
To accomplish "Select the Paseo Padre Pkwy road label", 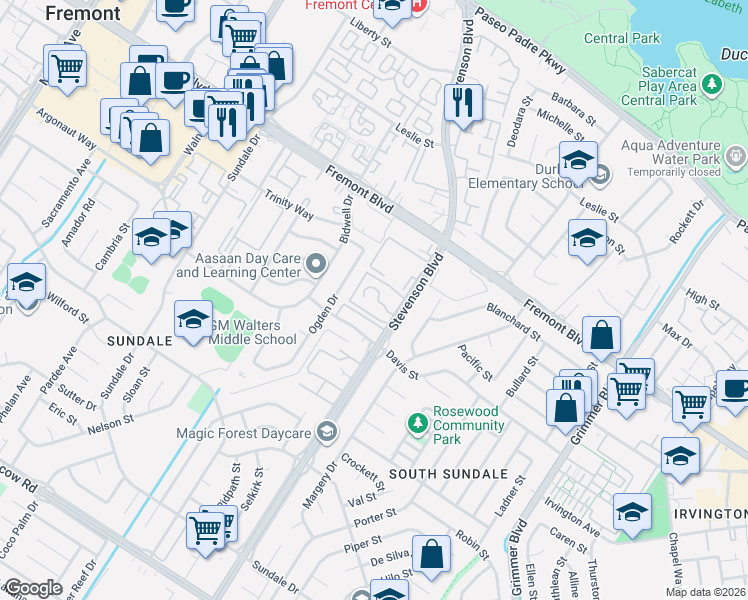I will click(520, 40).
